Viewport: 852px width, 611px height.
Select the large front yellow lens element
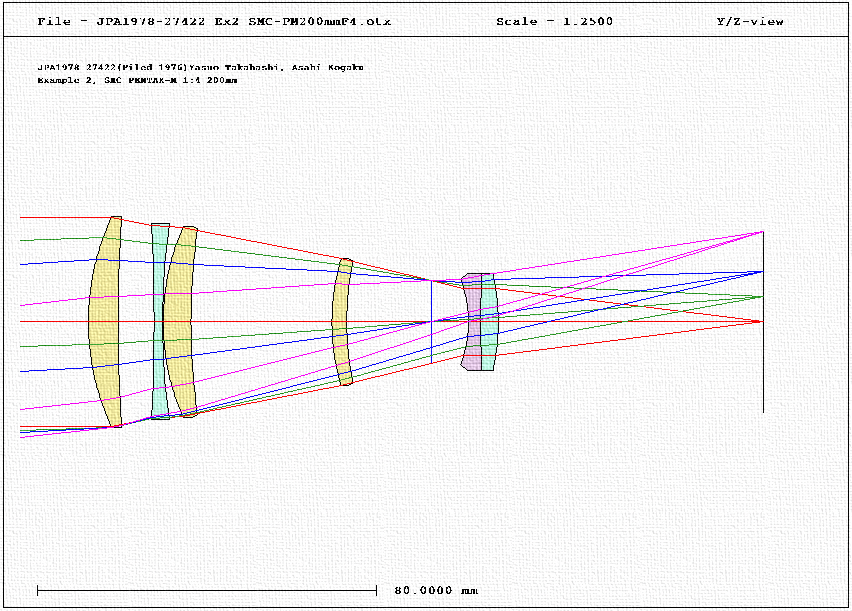105,321
